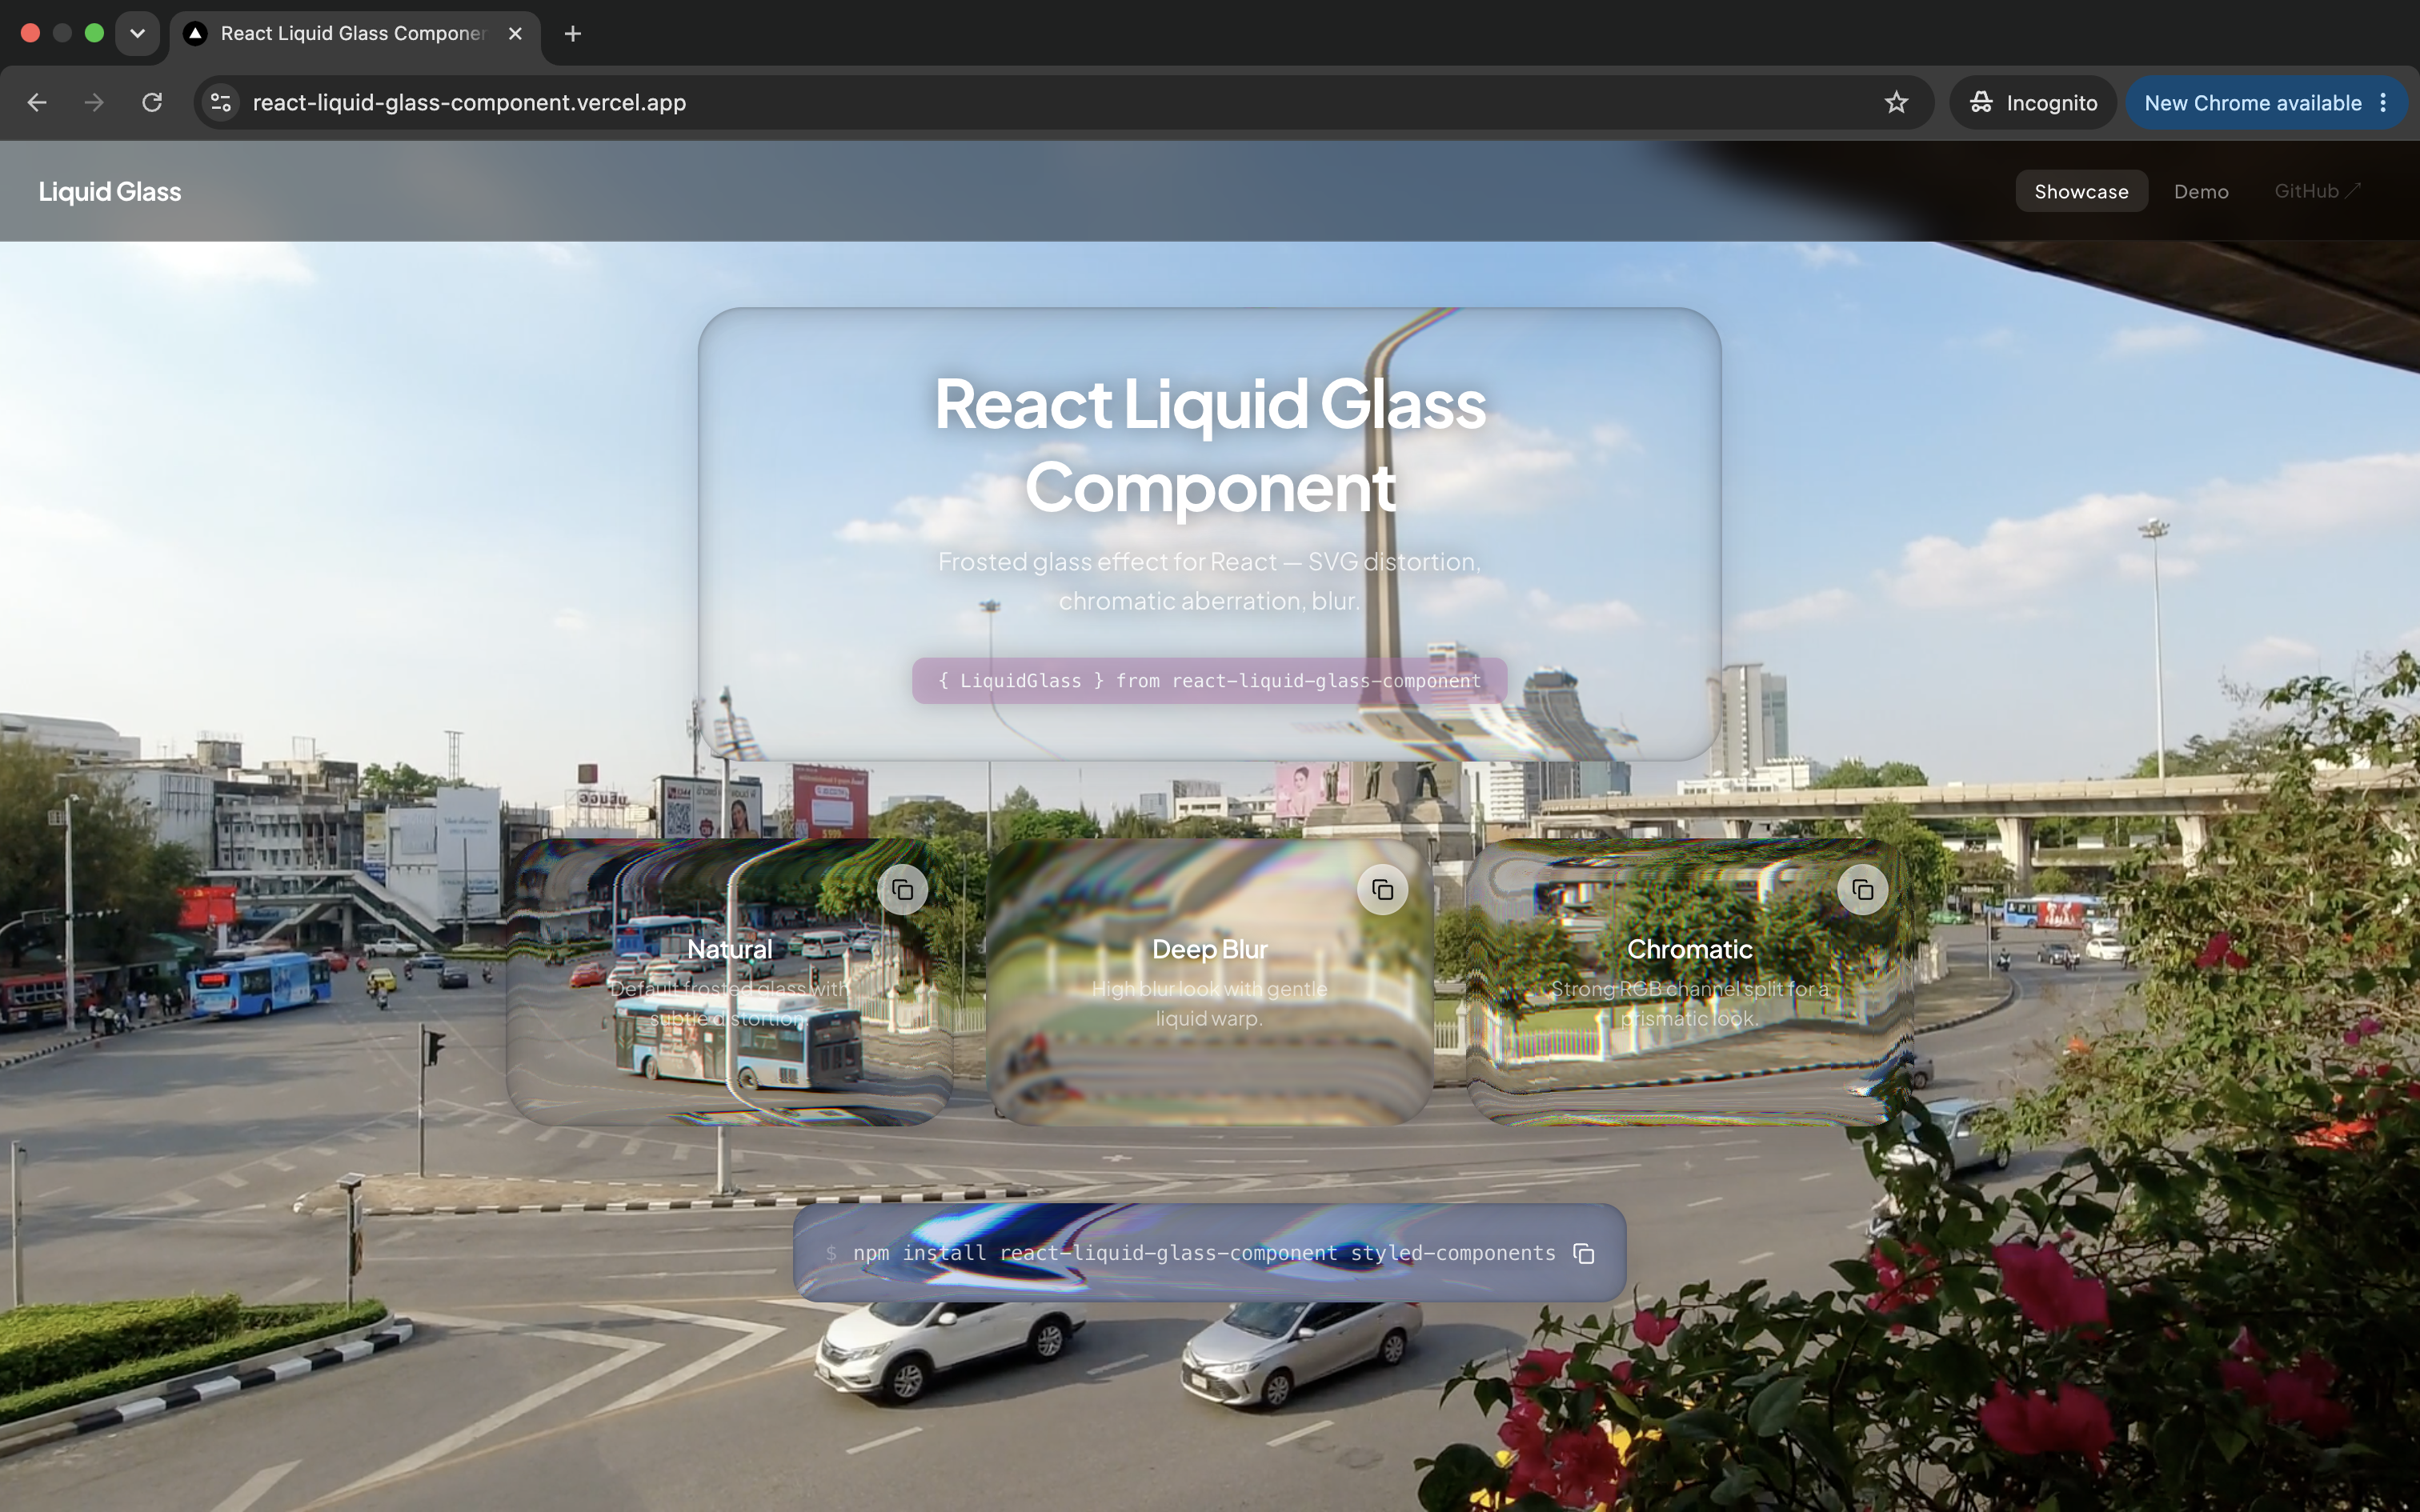Open the site information icon in address bar
The width and height of the screenshot is (2420, 1512).
[x=221, y=103]
